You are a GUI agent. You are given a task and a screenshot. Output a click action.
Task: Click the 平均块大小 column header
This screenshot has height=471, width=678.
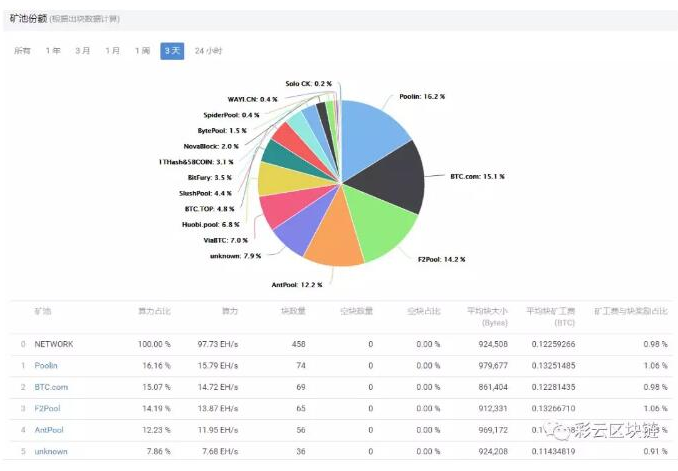point(487,317)
